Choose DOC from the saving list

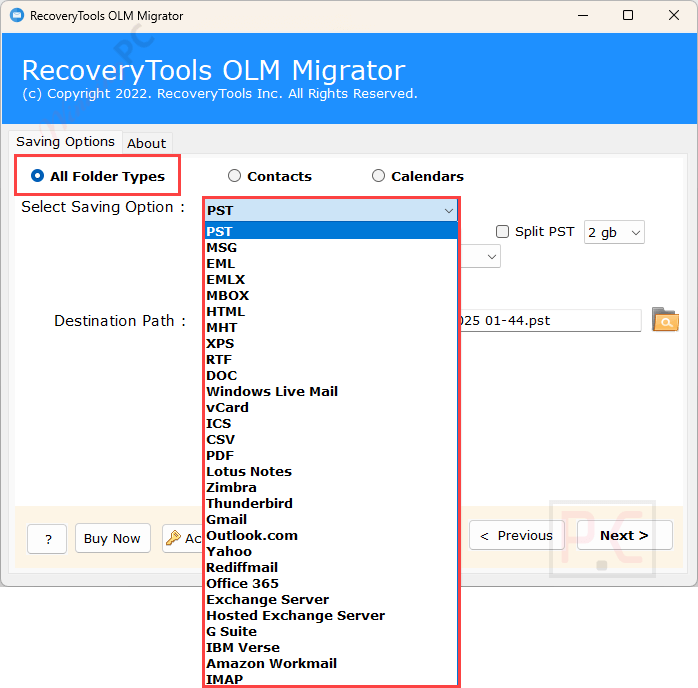point(331,376)
